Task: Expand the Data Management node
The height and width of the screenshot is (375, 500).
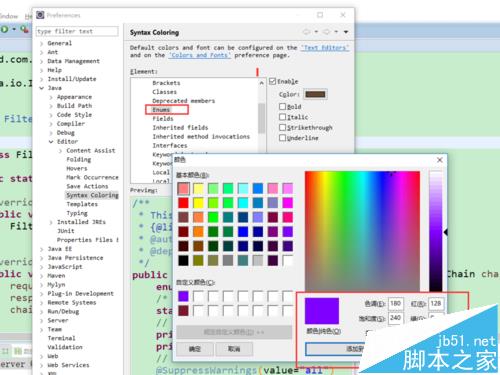Action: (42, 61)
